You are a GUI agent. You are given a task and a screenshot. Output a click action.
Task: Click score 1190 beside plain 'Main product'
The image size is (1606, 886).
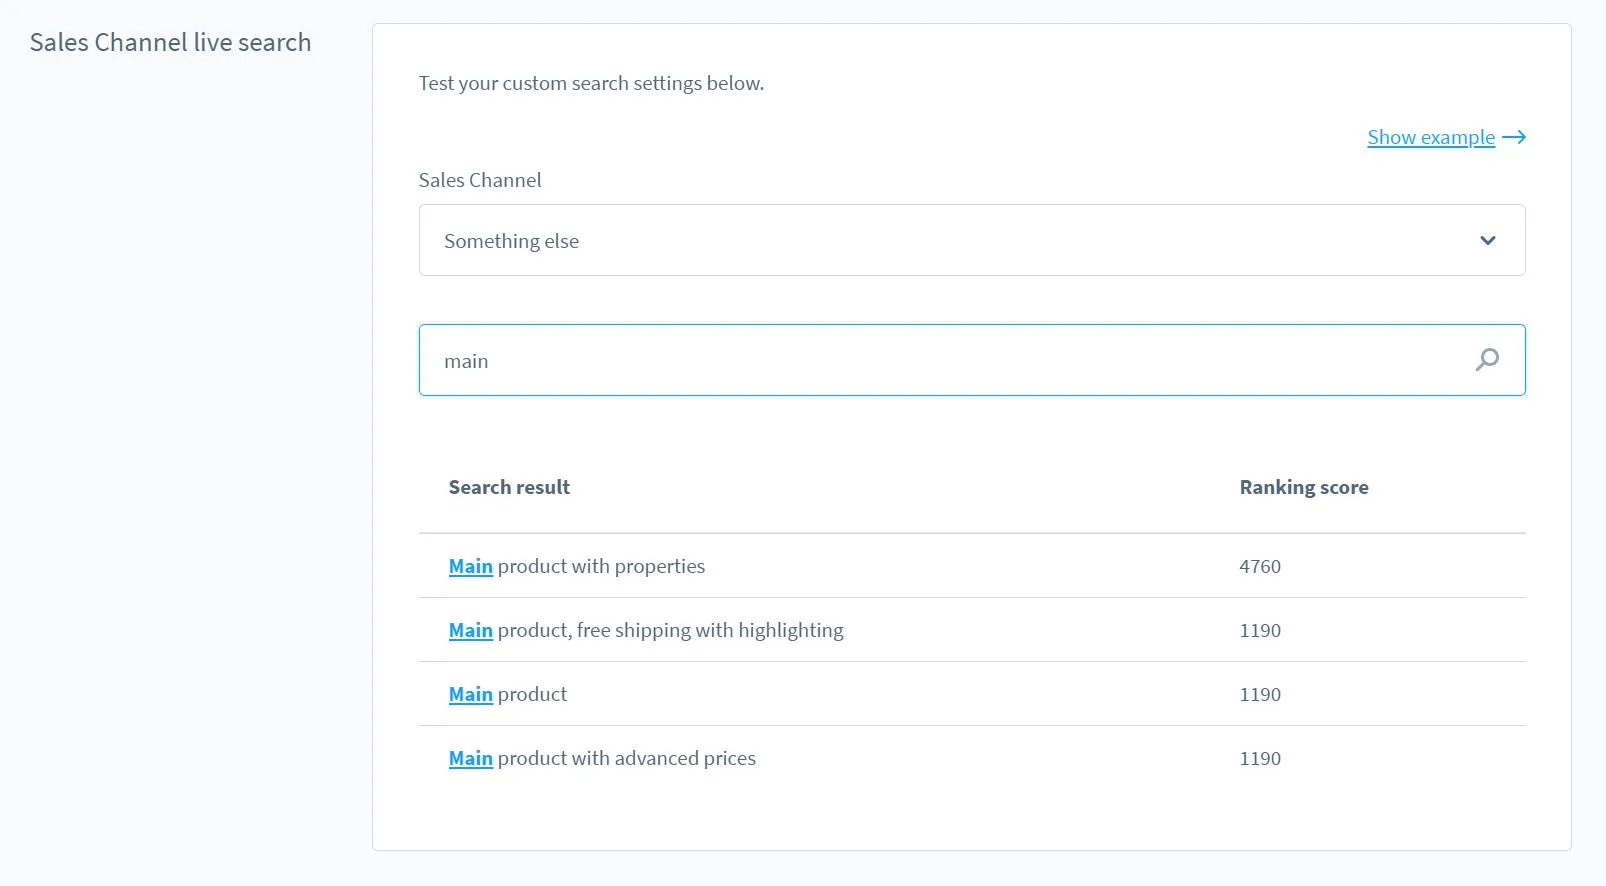tap(1259, 694)
